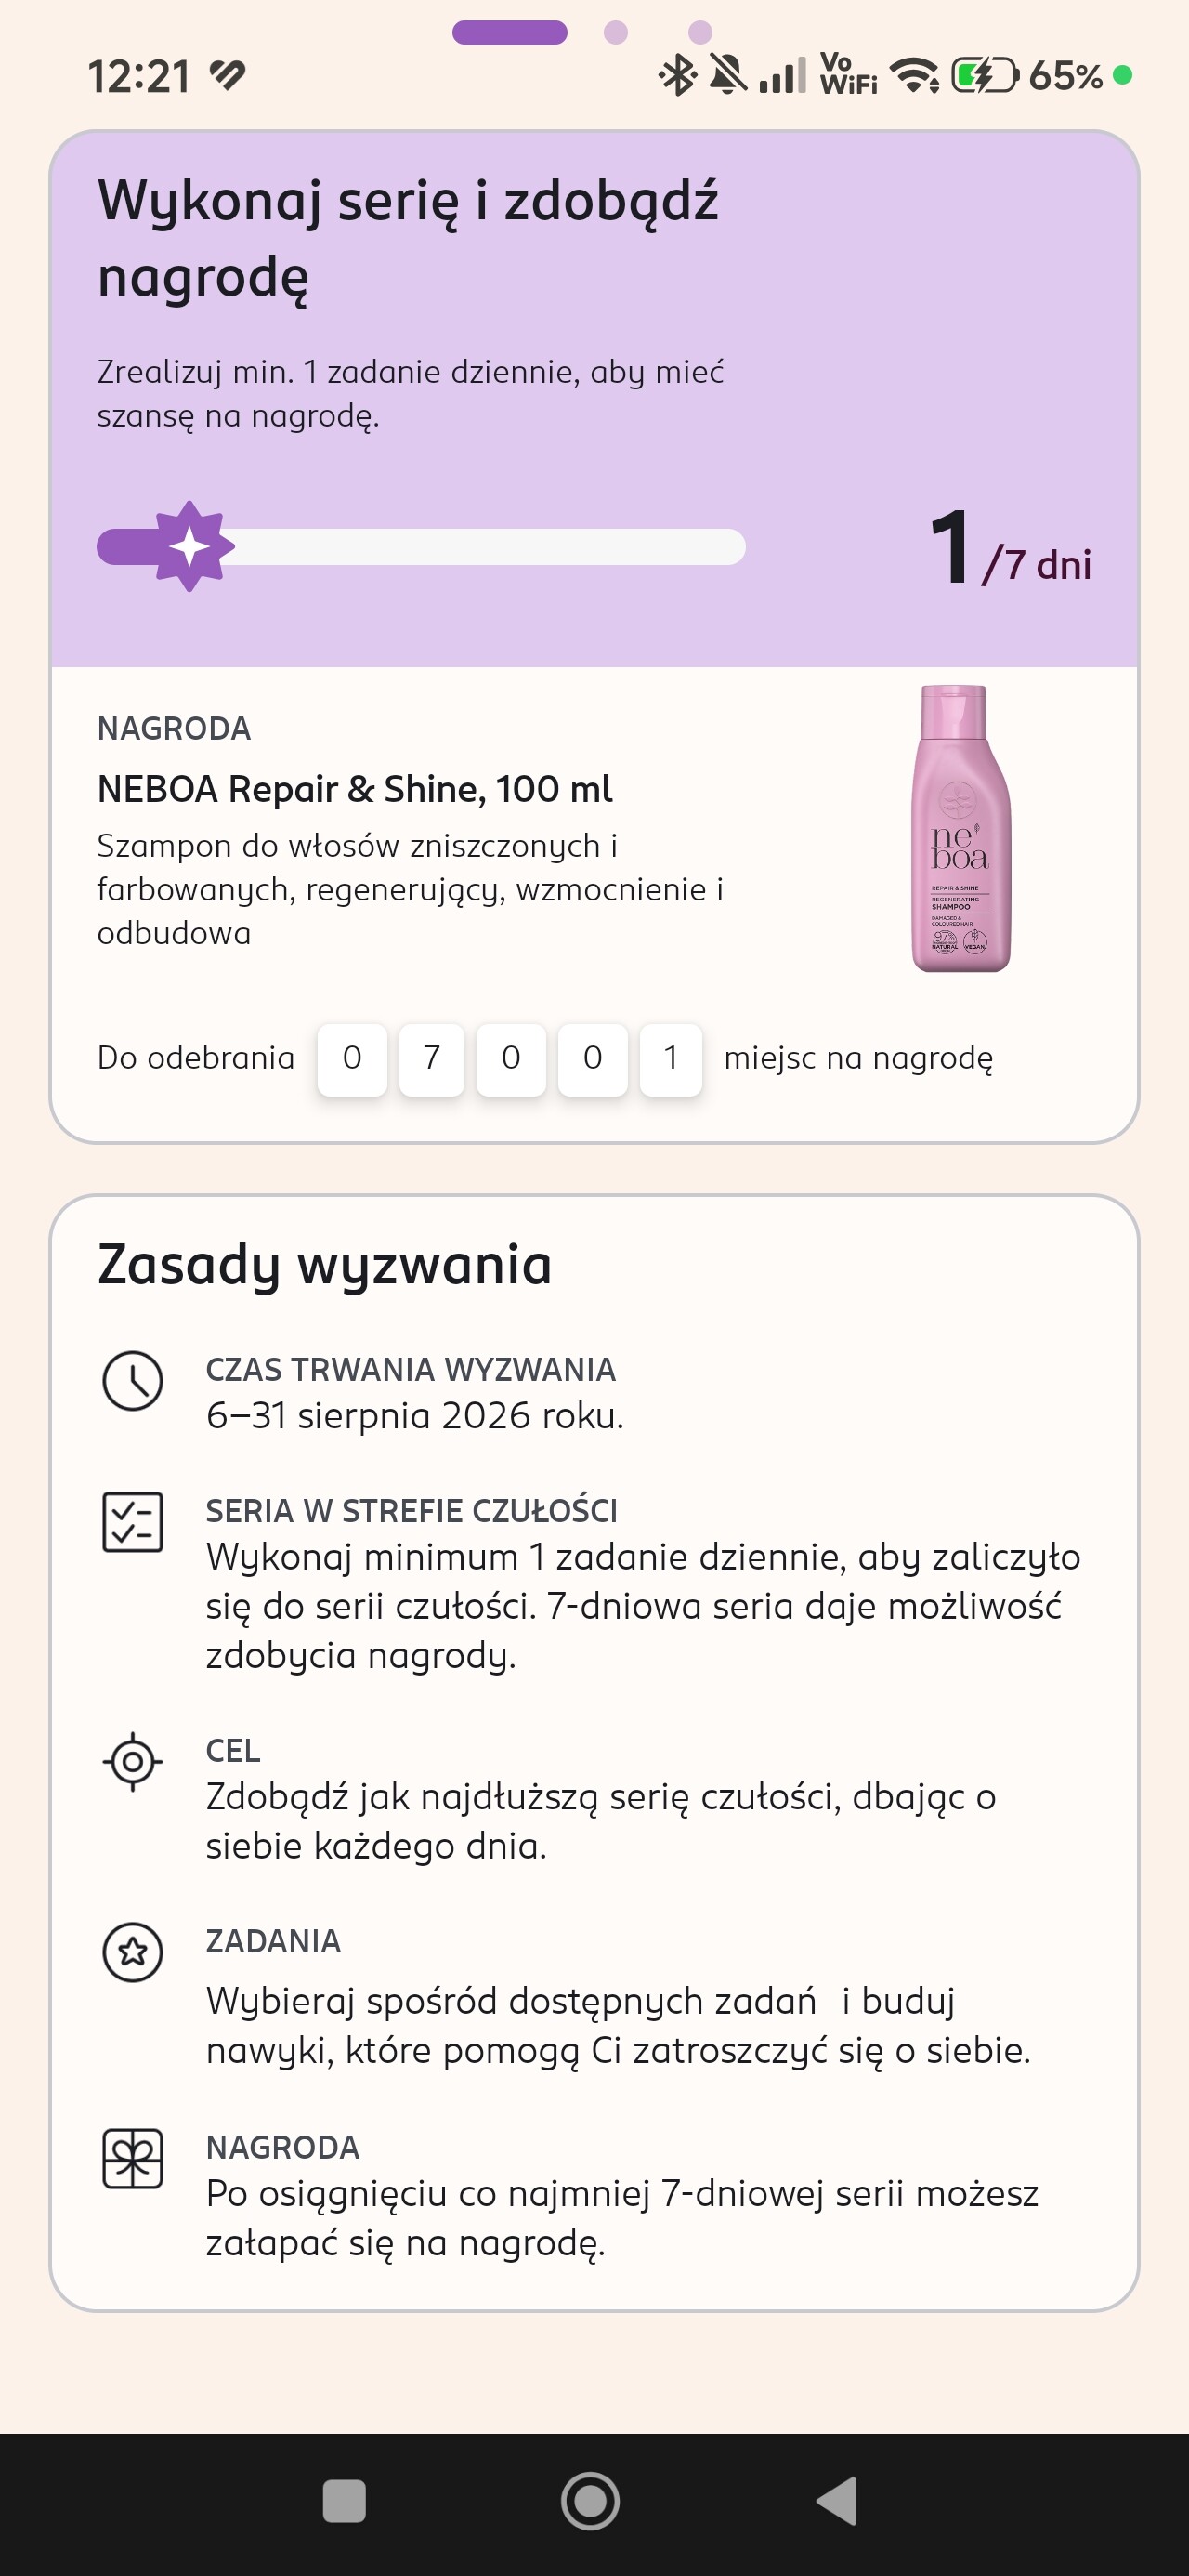Tap the Android recent apps square button

[344, 2501]
